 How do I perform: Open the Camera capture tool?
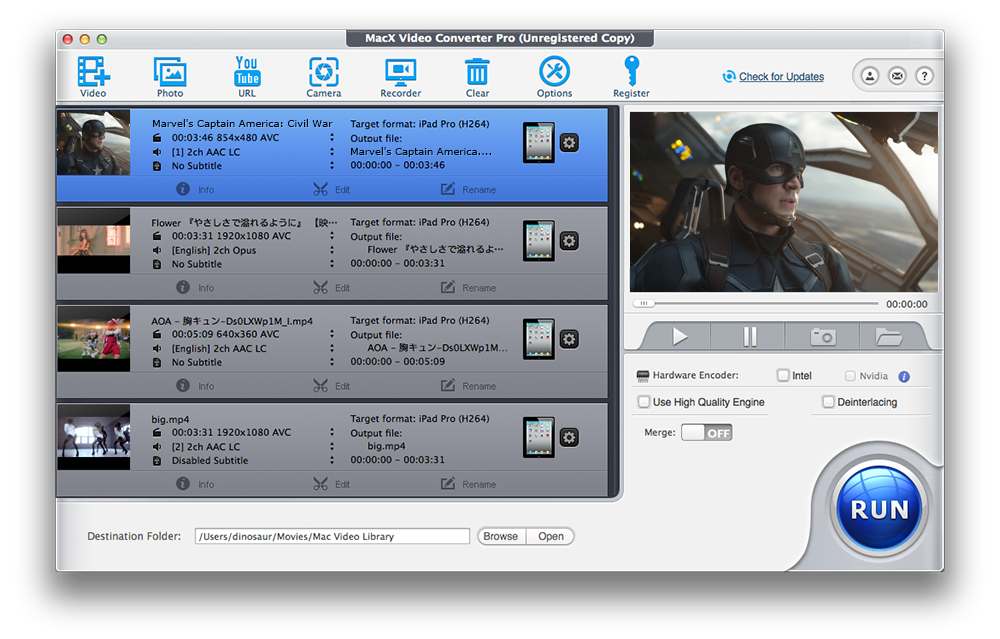click(x=323, y=72)
